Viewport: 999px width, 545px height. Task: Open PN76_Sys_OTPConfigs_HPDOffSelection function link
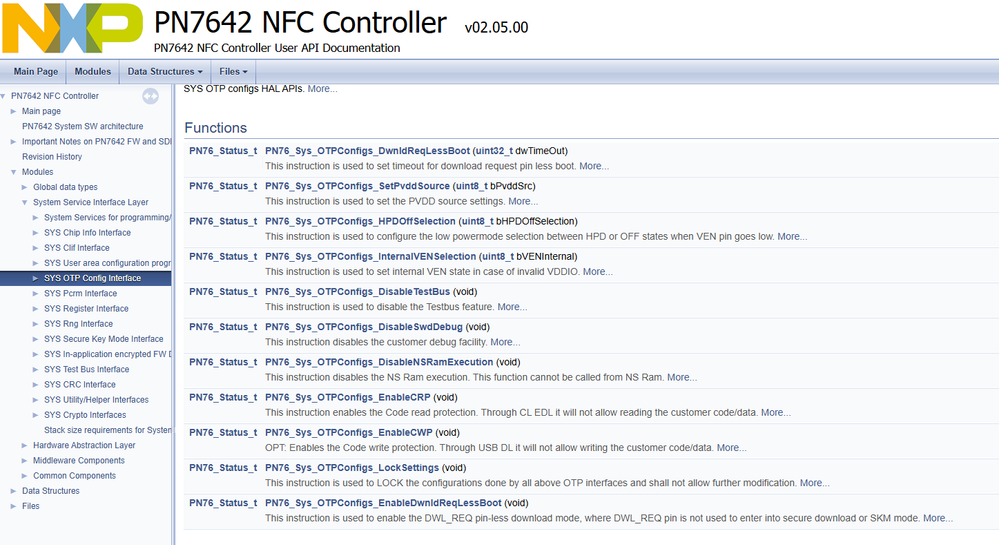tap(361, 221)
